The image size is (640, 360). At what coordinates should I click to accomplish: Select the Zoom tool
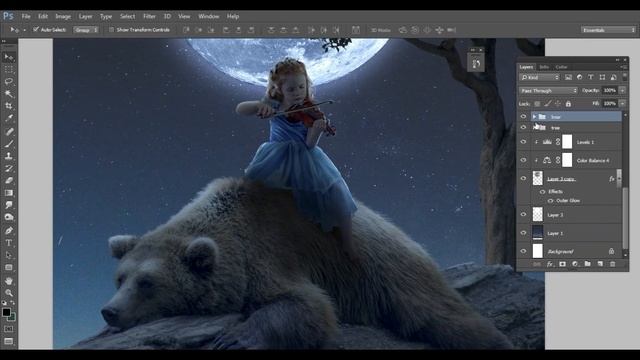9,293
